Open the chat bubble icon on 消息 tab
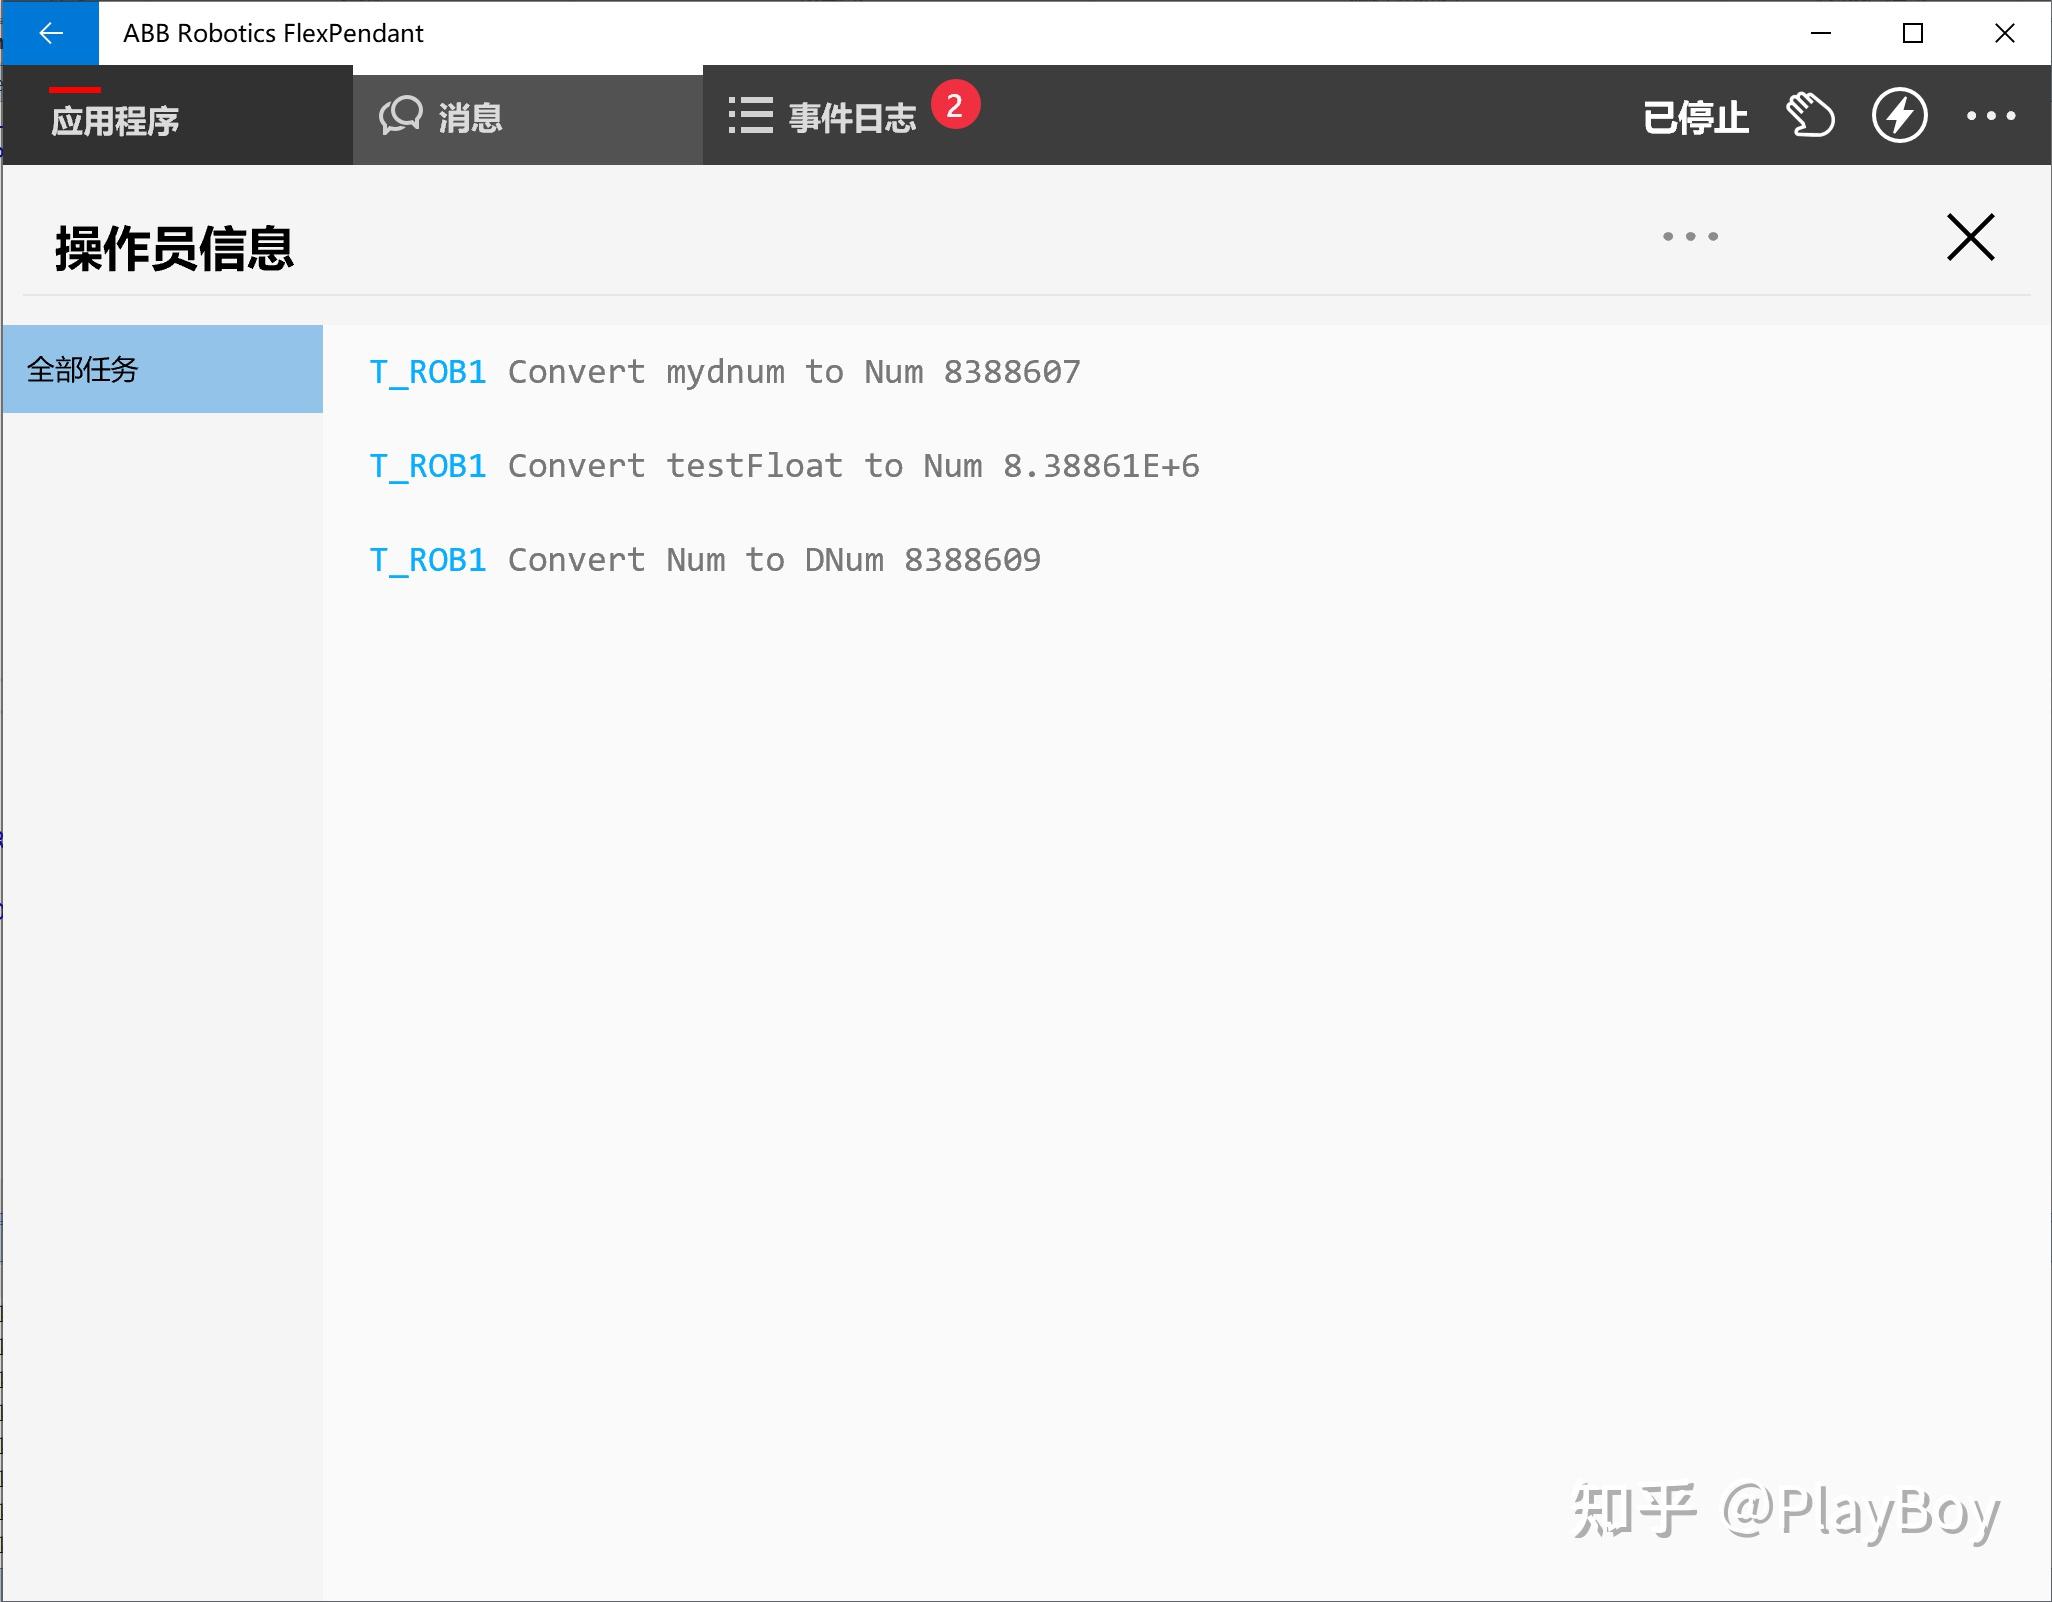 point(402,114)
